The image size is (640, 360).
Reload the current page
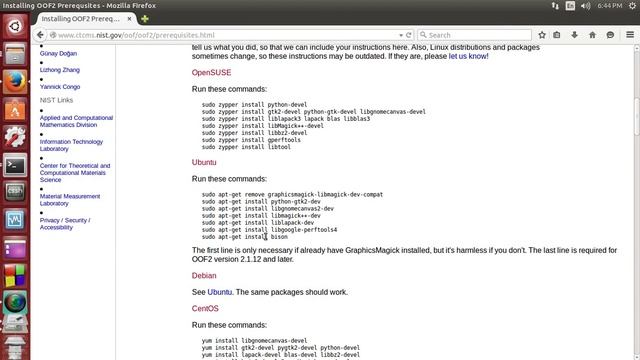[408, 35]
